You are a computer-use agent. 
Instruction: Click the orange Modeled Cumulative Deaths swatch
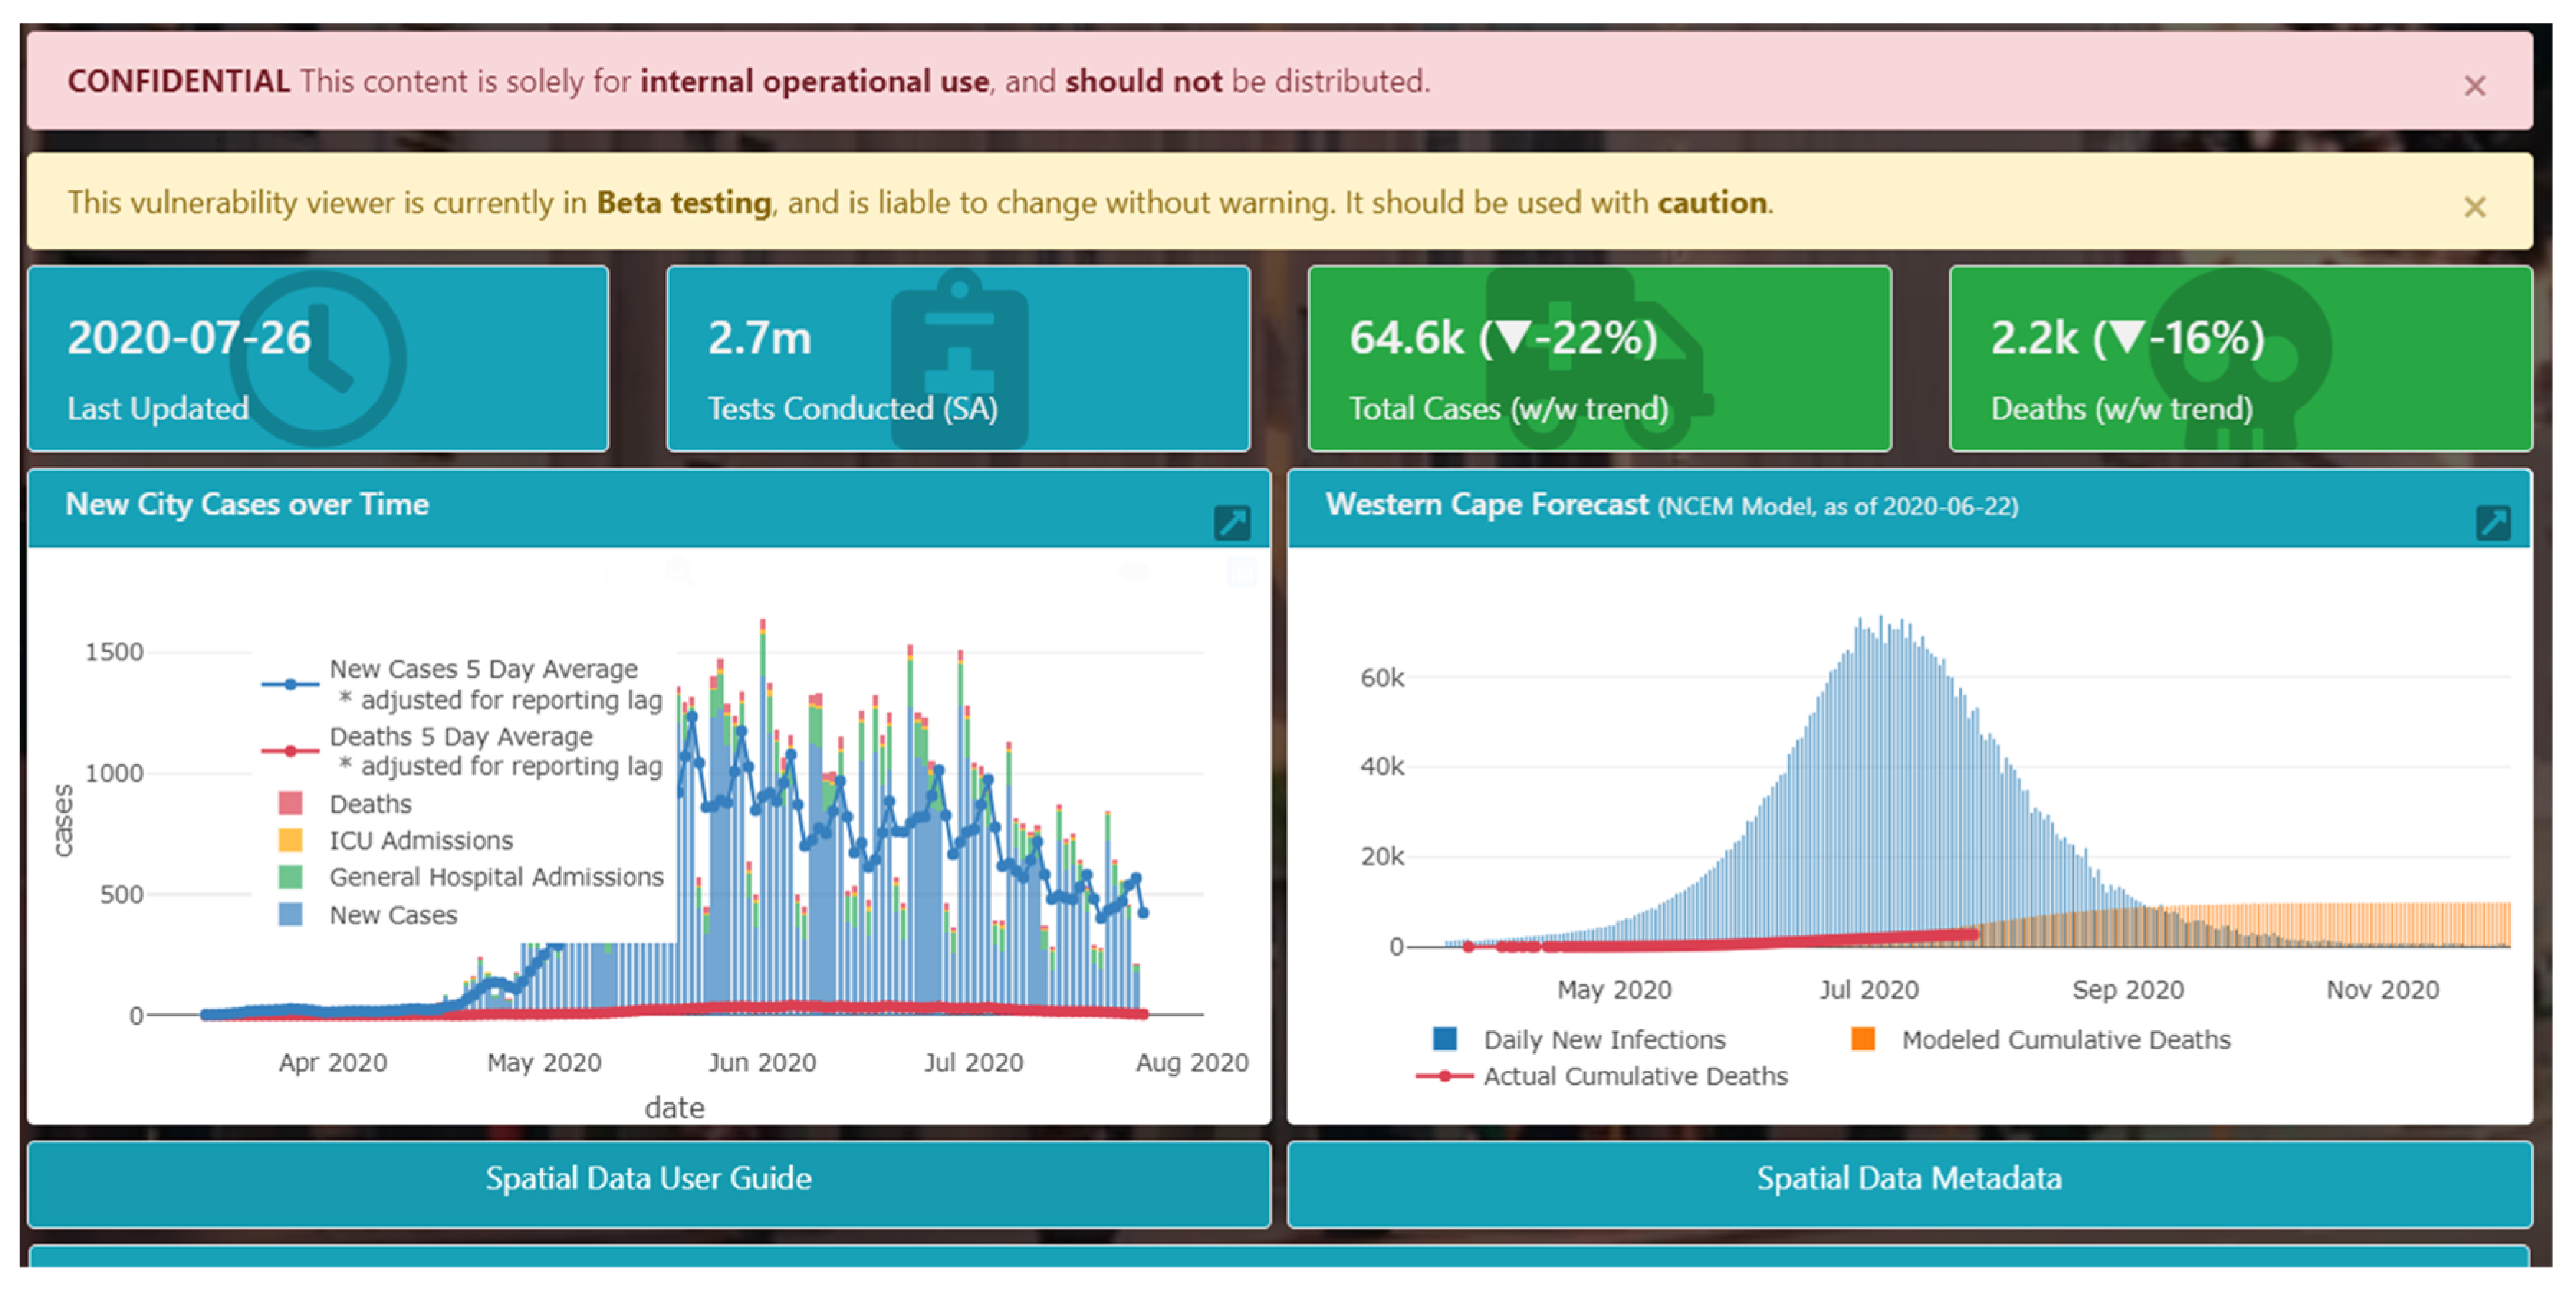1862,1040
